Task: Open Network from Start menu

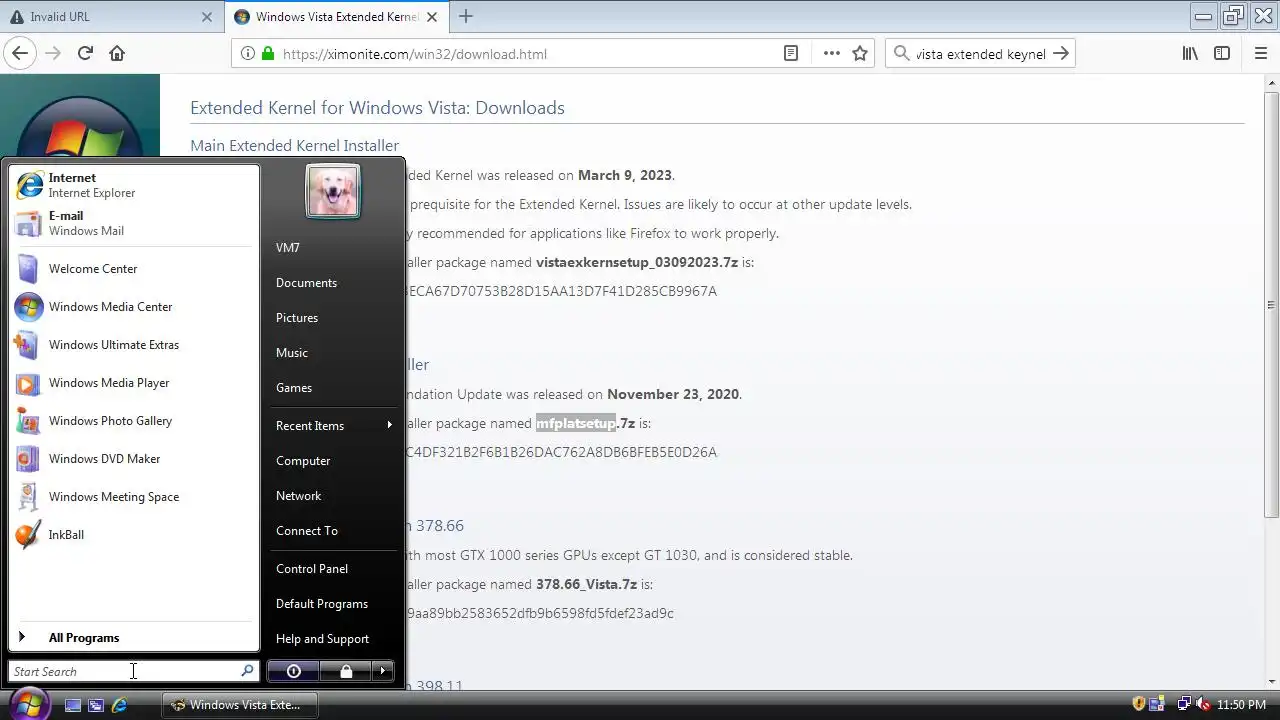Action: click(334, 496)
